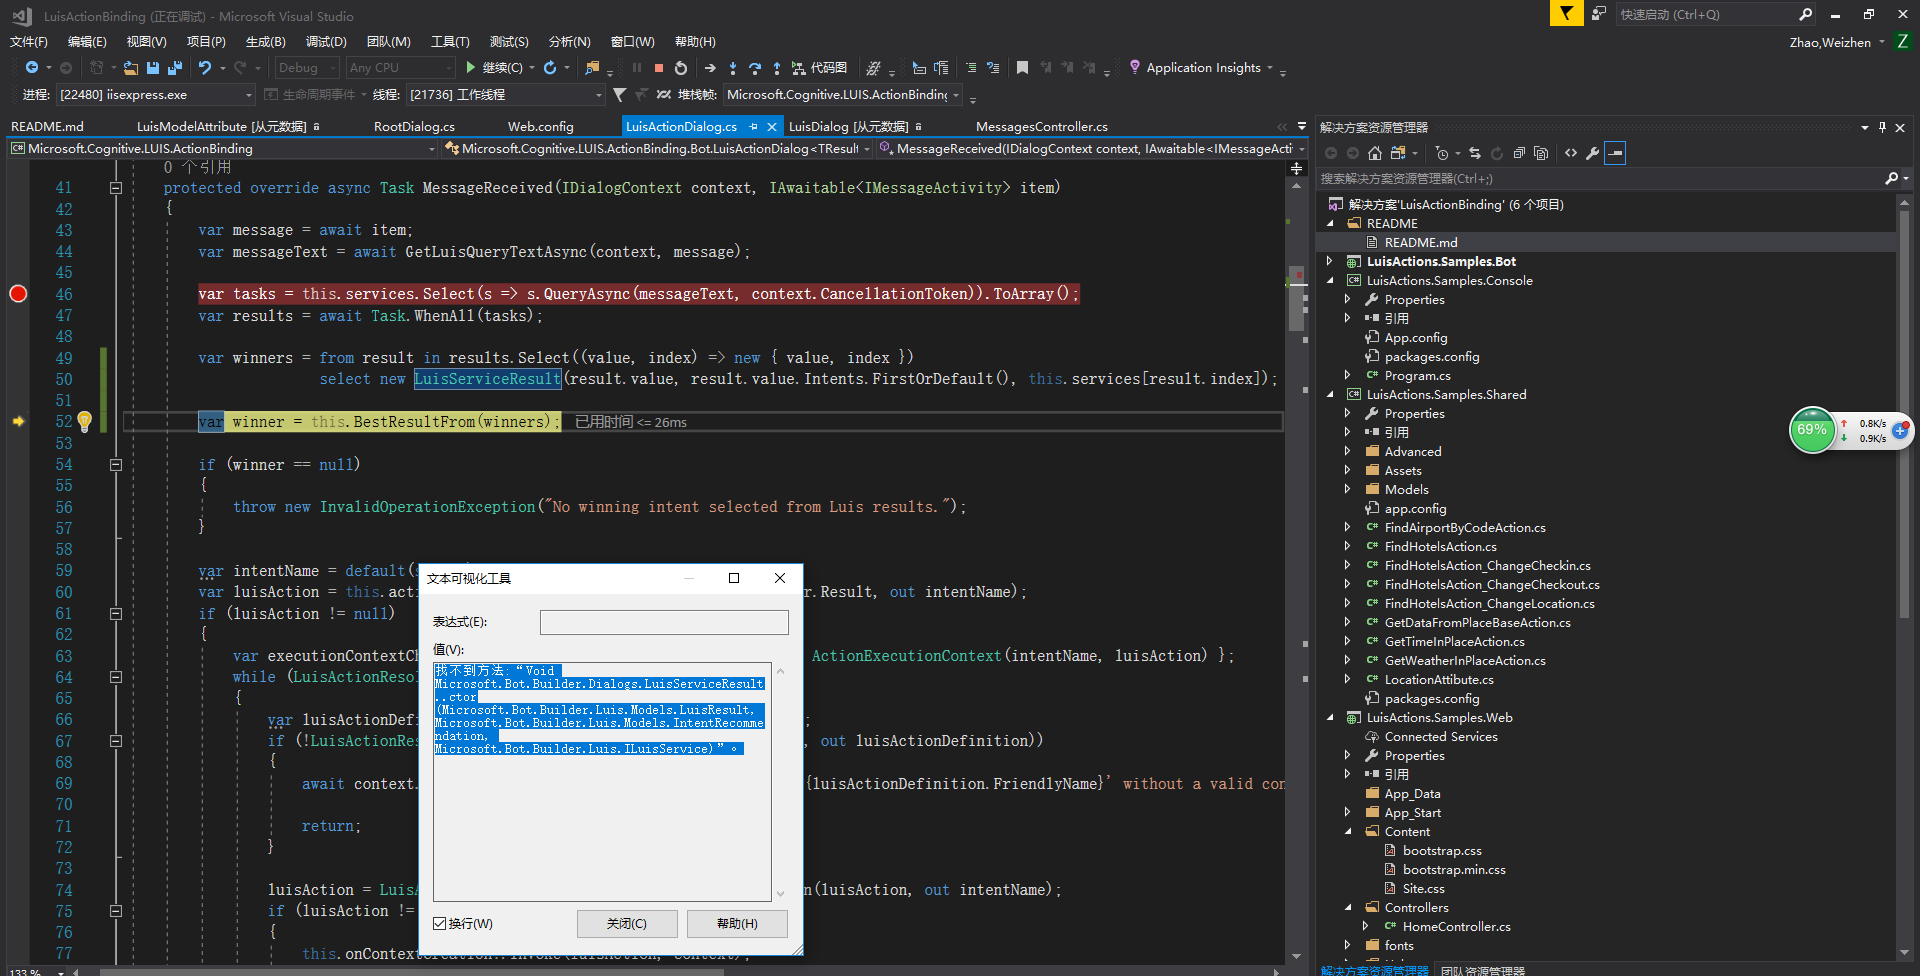Screen dimensions: 1920x976
Task: Switch to the Web.config tab
Action: pyautogui.click(x=540, y=127)
